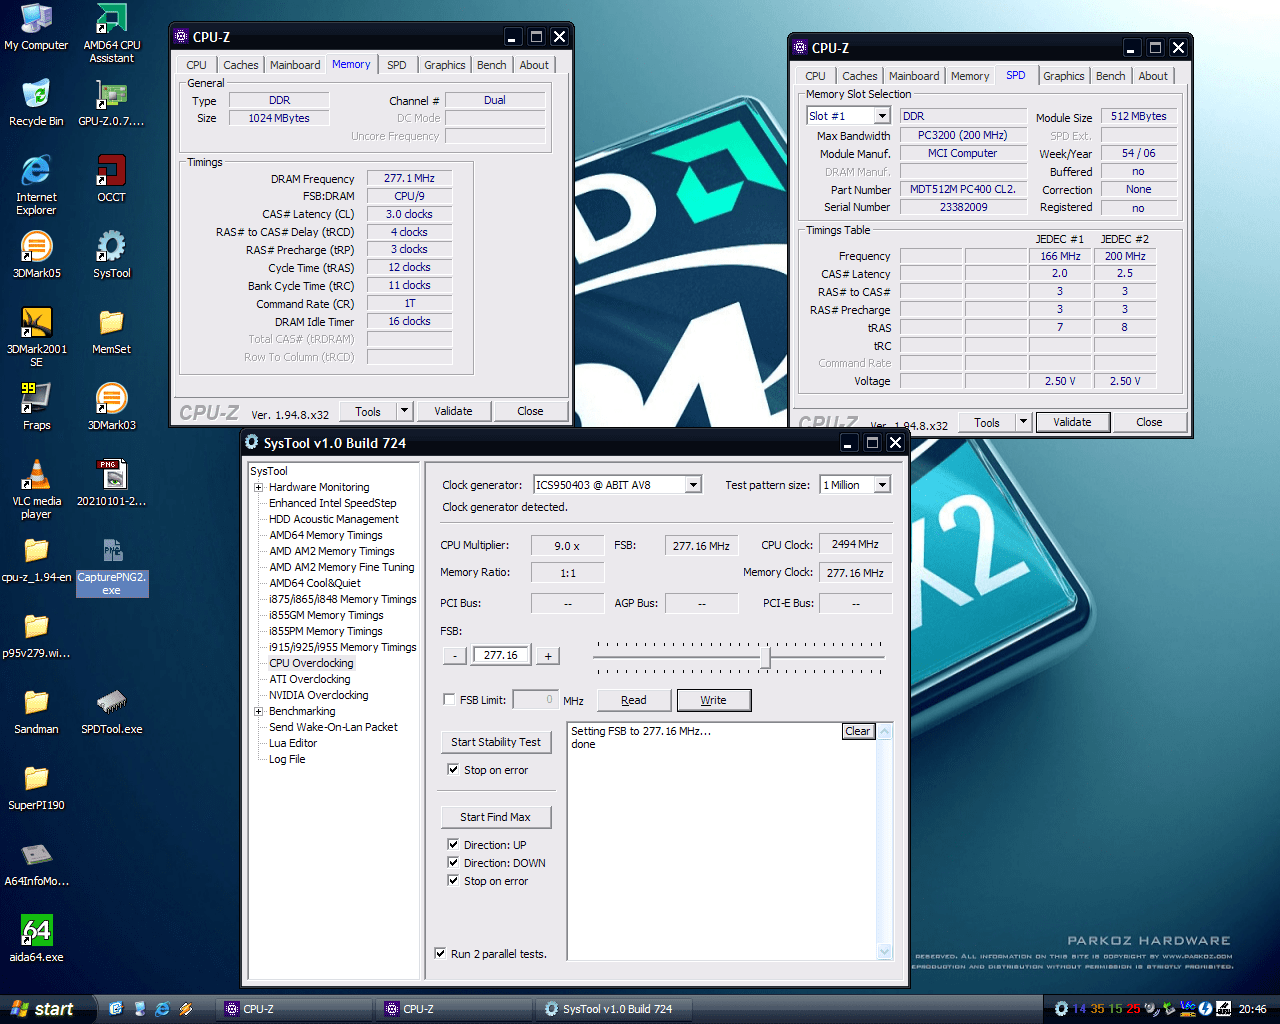The height and width of the screenshot is (1024, 1280).
Task: Expand Hardware Monitoring tree node
Action: tap(258, 488)
